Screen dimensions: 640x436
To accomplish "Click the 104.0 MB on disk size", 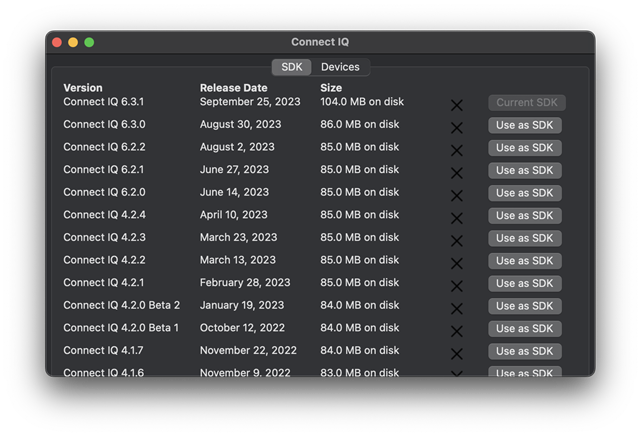I will pyautogui.click(x=362, y=102).
